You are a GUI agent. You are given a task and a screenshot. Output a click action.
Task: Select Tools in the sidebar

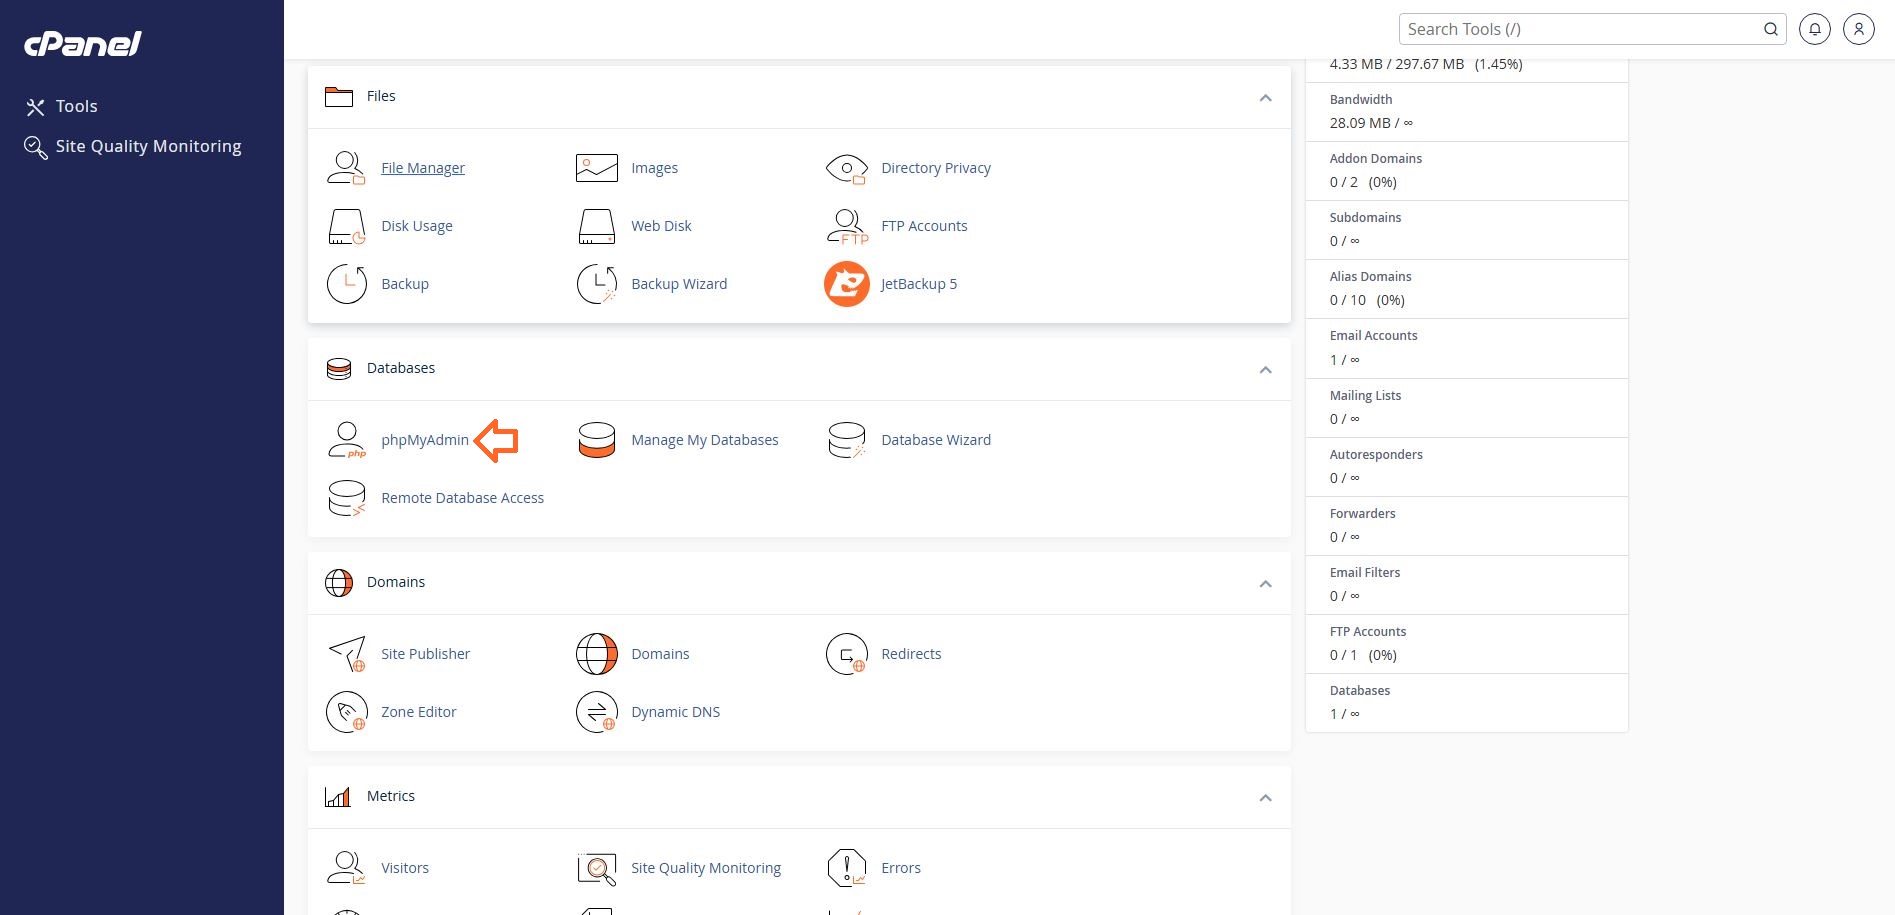tap(62, 106)
